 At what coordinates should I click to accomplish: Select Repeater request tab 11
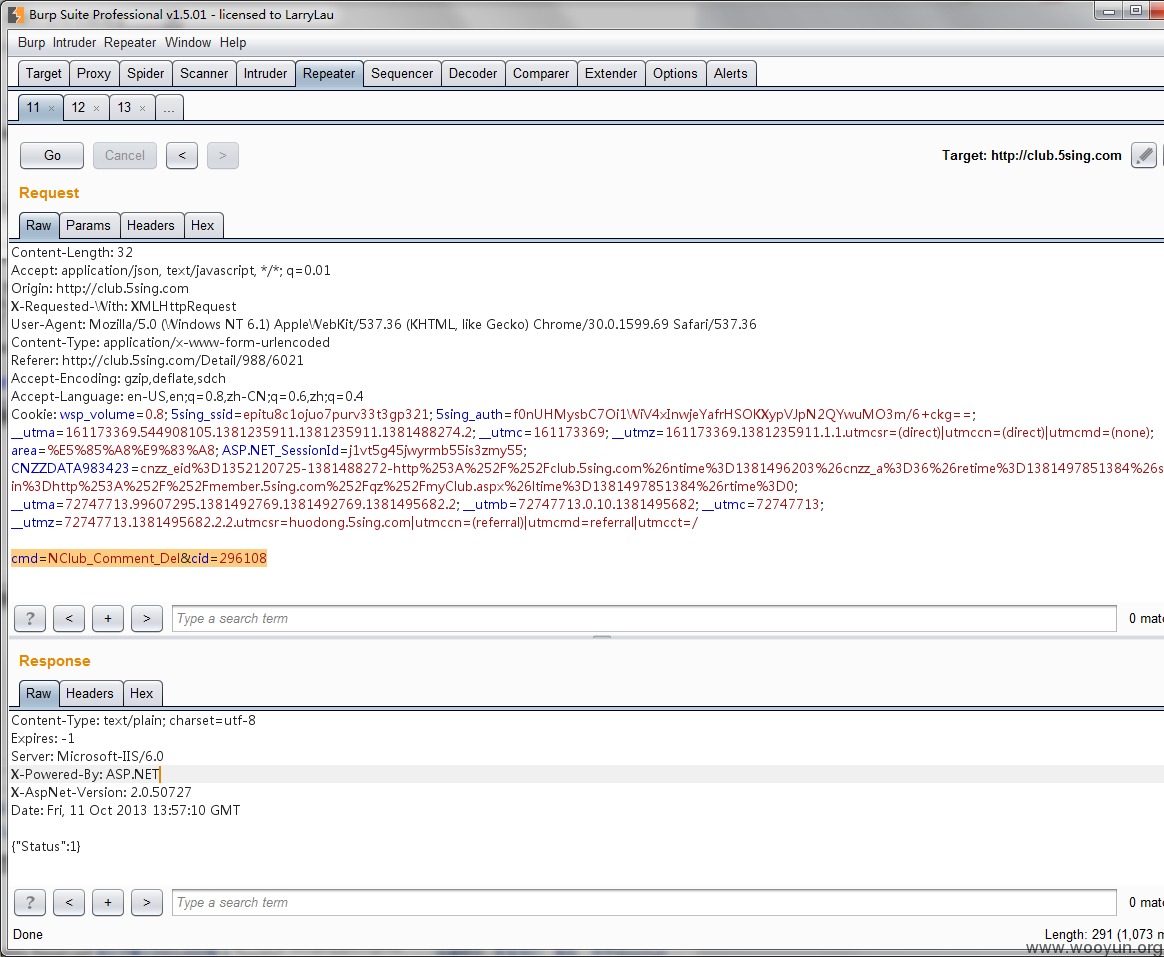point(33,108)
